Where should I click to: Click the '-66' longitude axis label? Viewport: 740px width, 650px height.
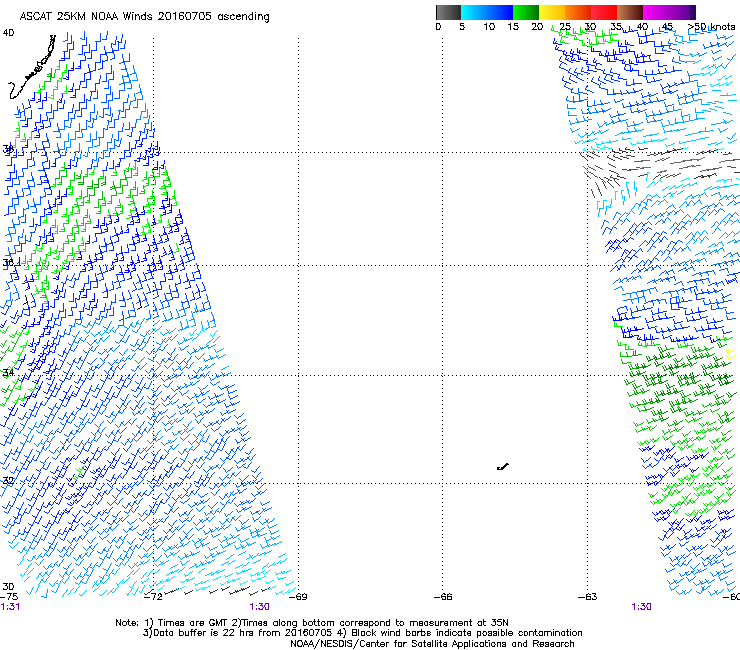[x=443, y=597]
